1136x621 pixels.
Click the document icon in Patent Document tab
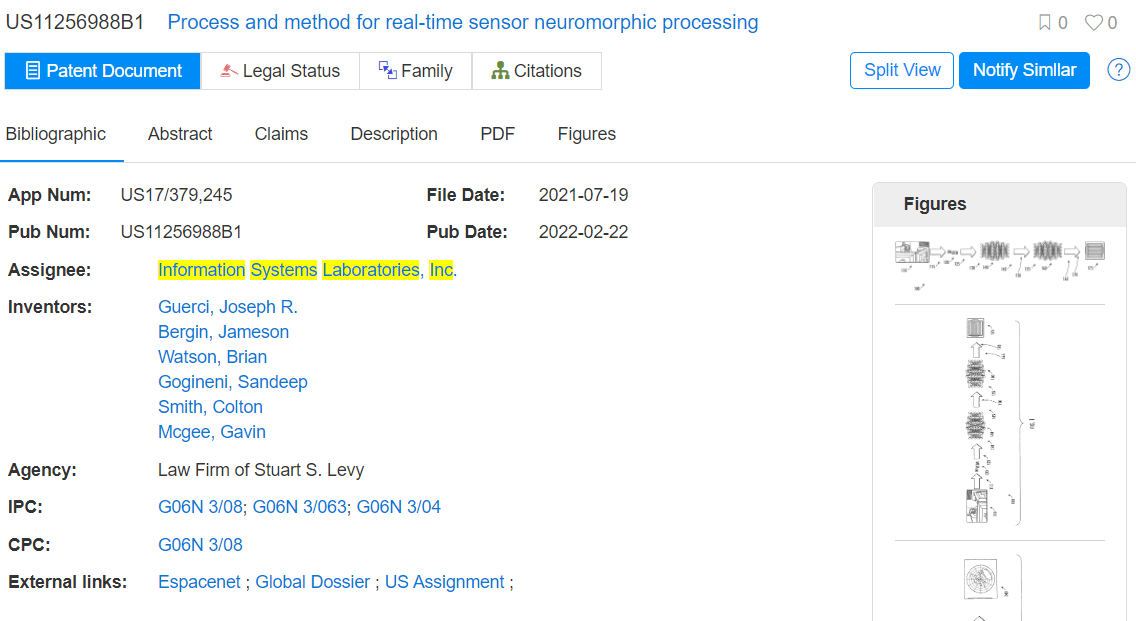pyautogui.click(x=33, y=70)
